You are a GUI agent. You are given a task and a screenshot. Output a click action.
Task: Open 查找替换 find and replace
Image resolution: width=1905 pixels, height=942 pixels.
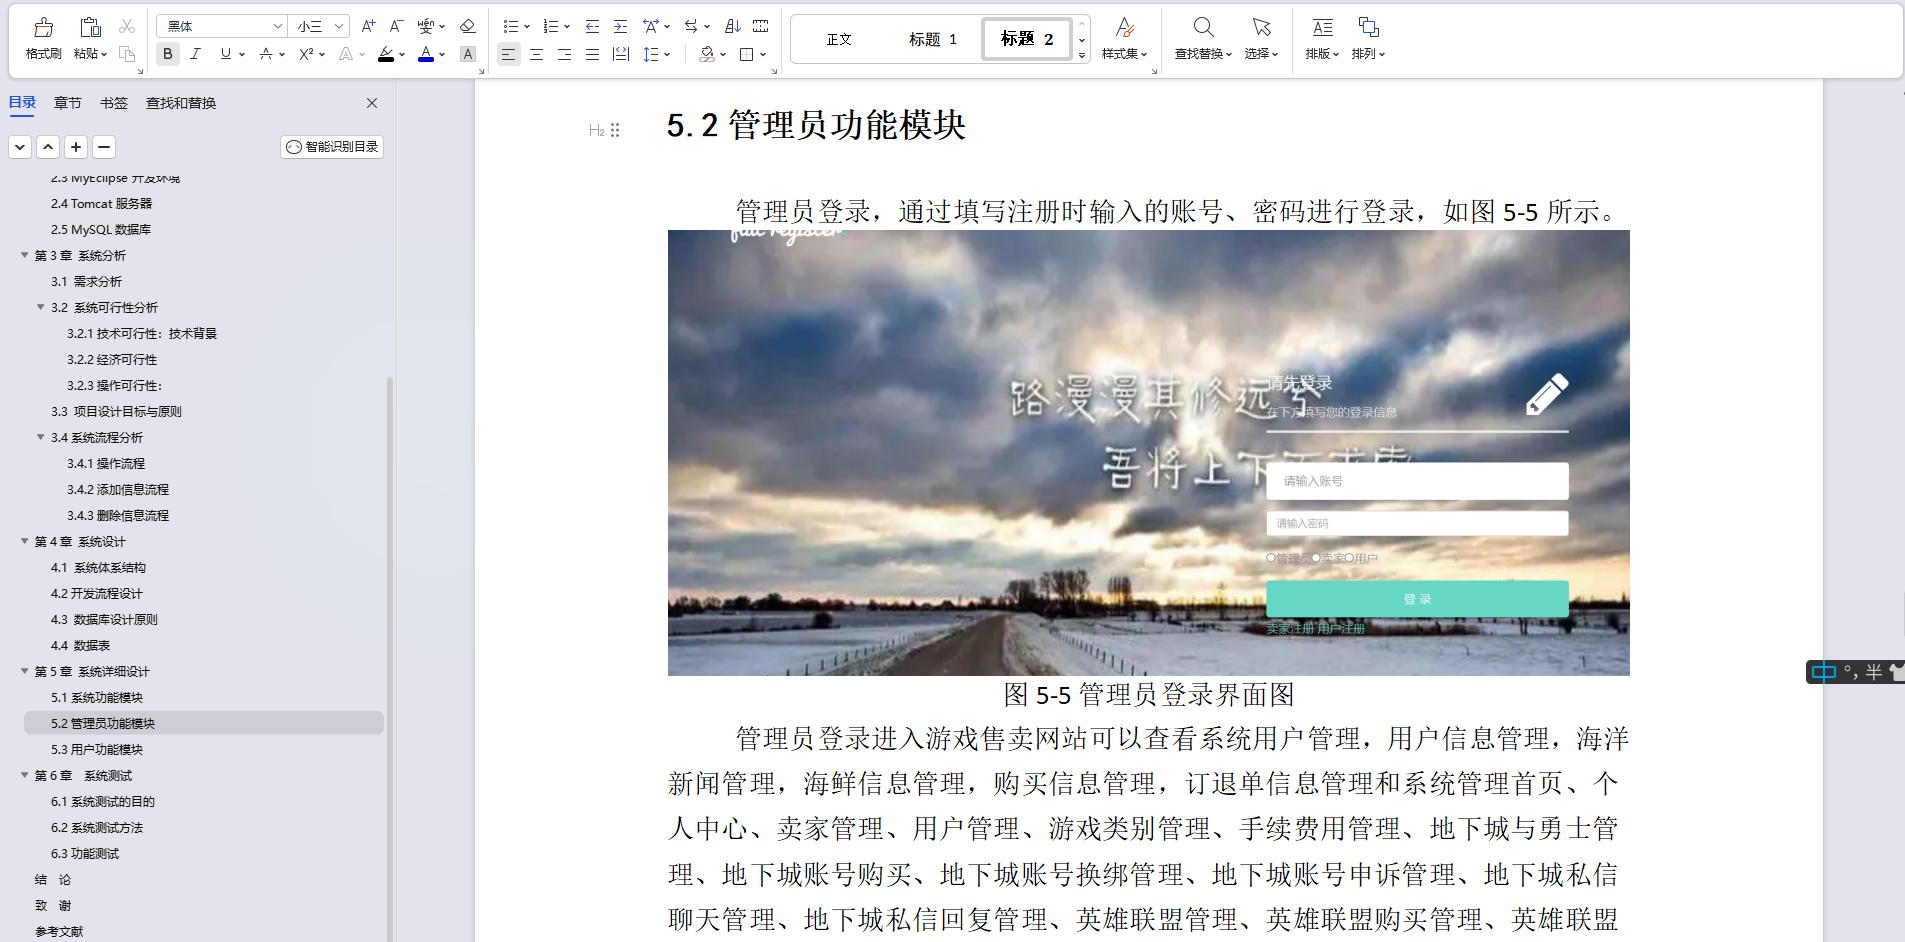coord(1203,39)
